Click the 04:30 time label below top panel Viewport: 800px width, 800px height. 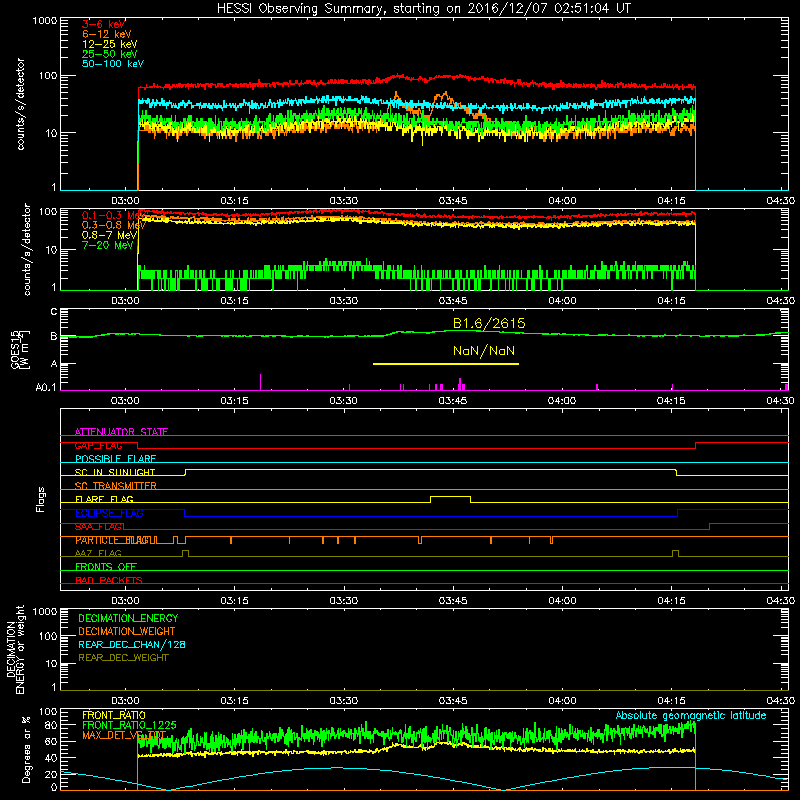tap(781, 201)
